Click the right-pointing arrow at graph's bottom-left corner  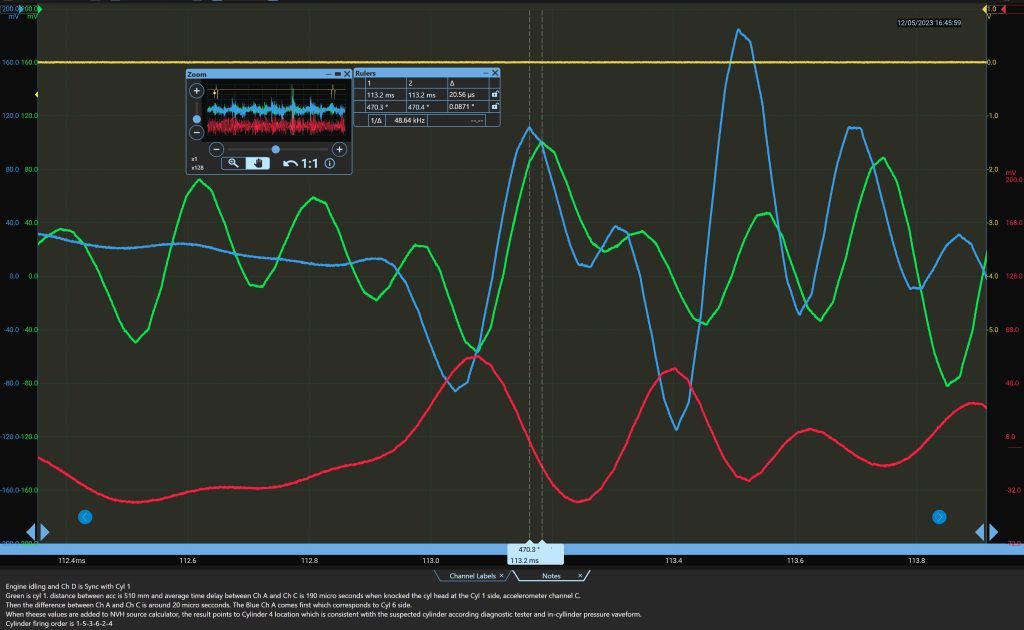pos(45,532)
